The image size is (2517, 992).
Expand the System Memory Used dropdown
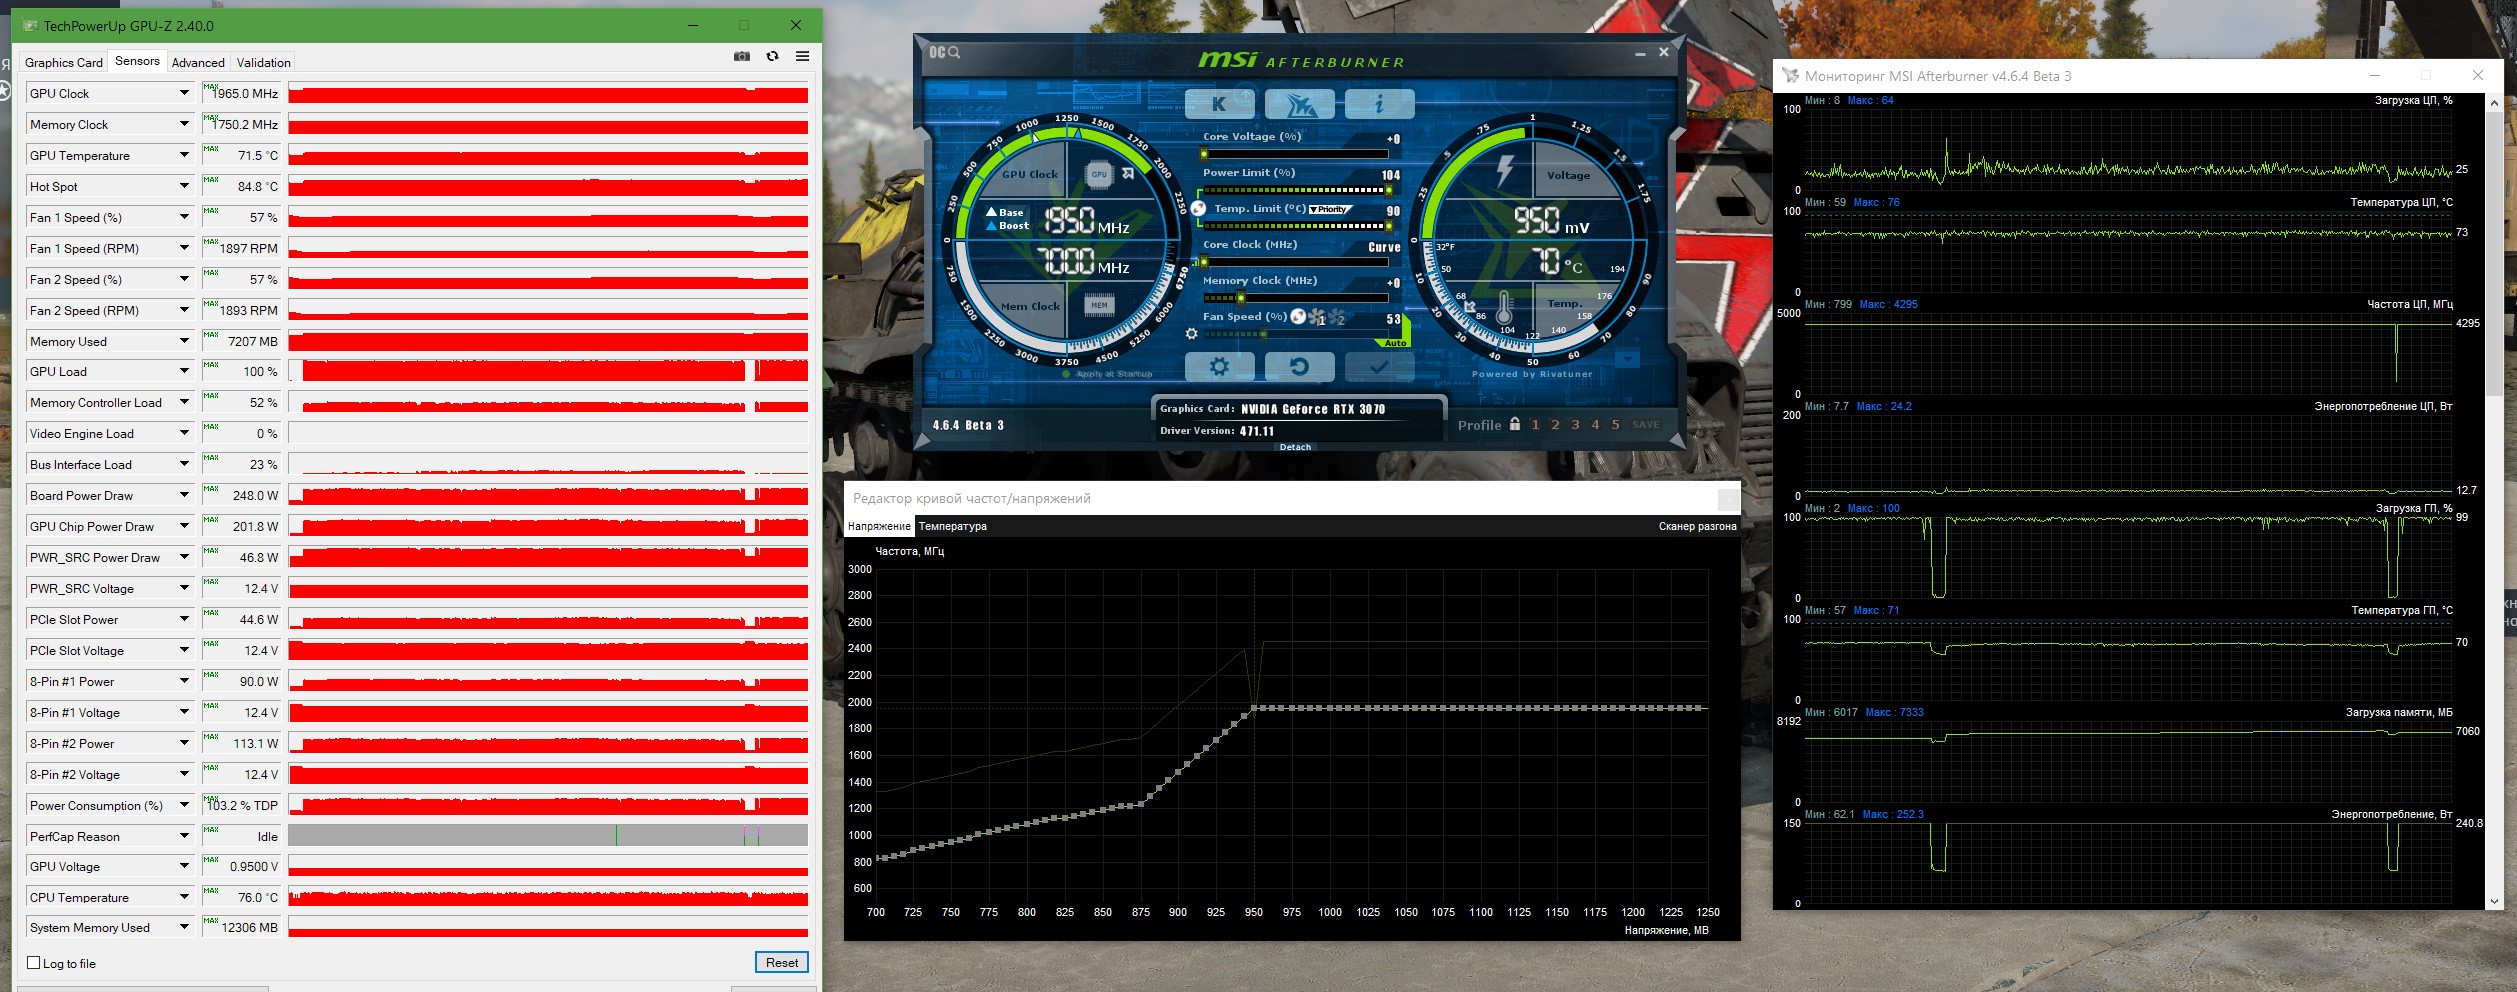pos(184,927)
